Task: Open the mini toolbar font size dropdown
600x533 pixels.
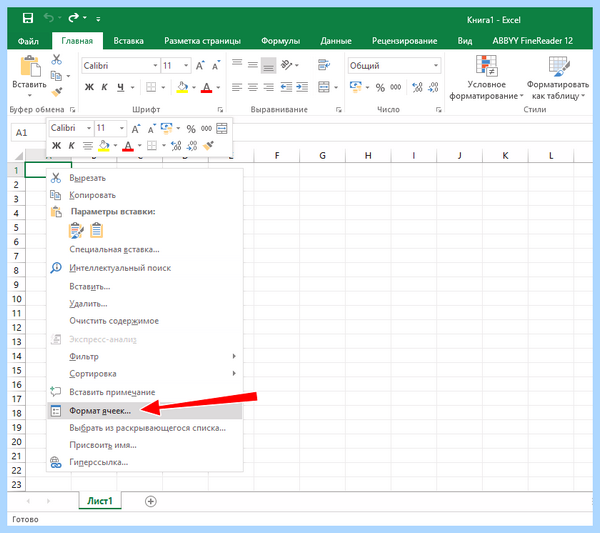Action: [122, 128]
